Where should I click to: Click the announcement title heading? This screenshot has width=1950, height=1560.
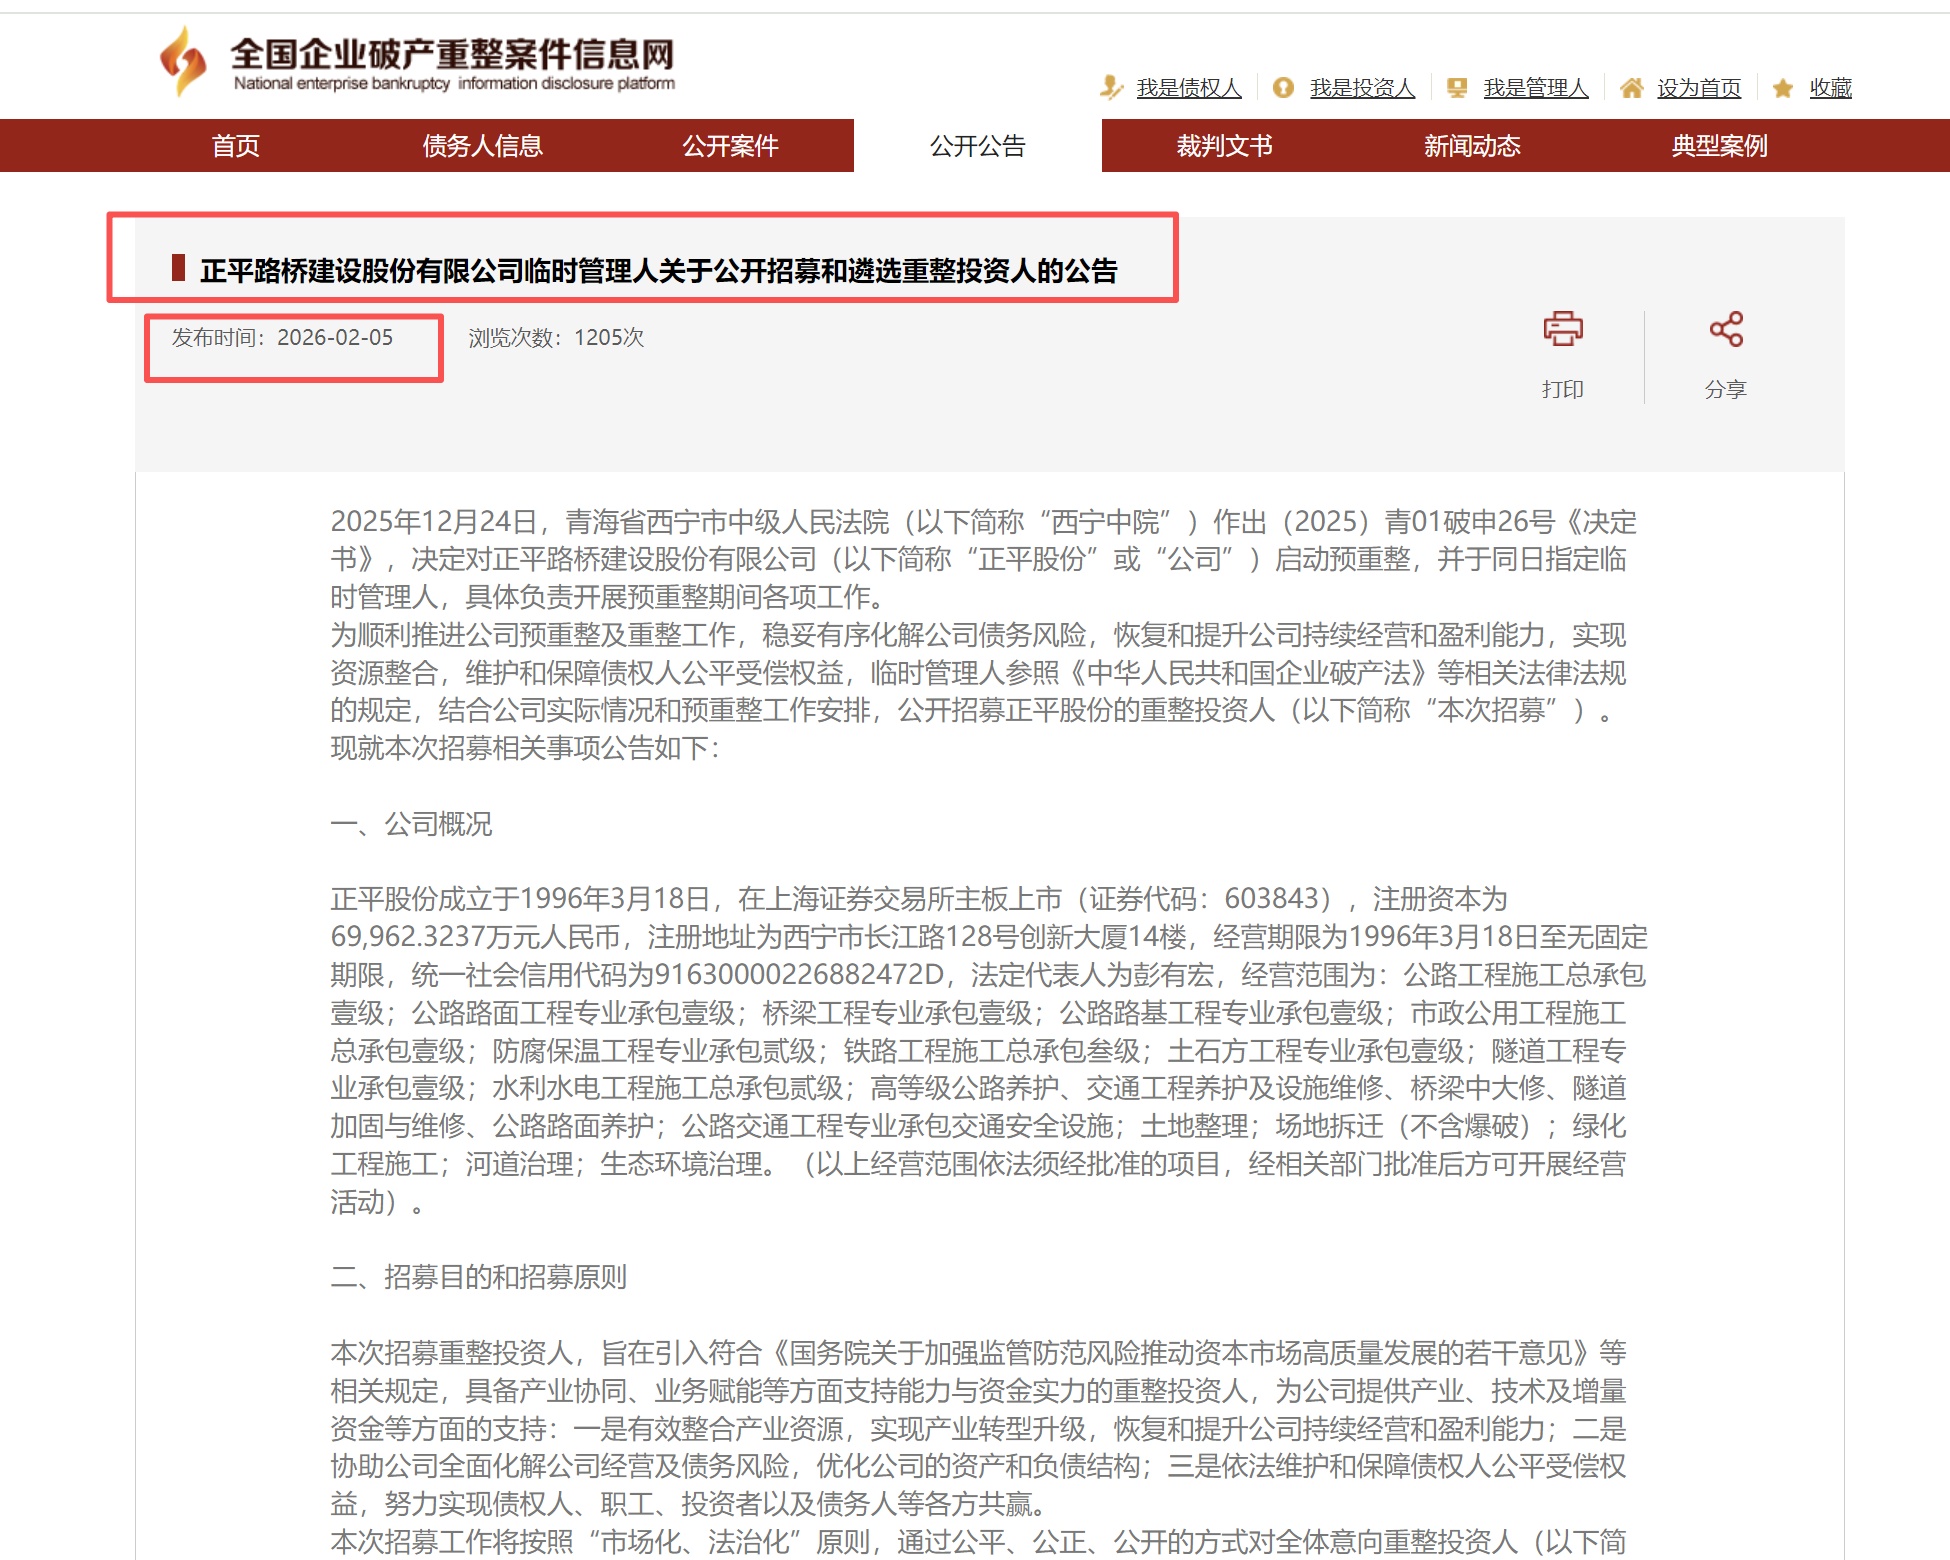(x=658, y=271)
